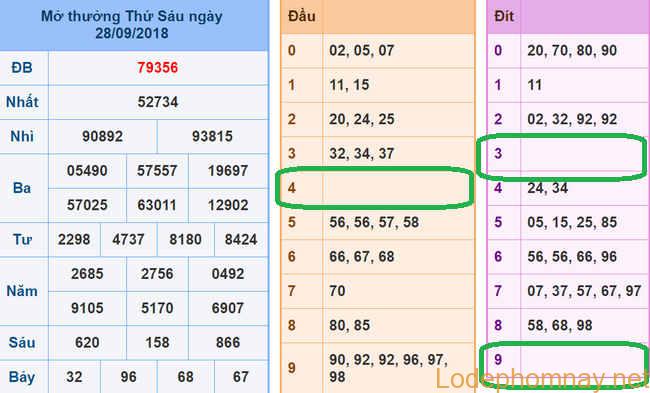650x393 pixels.
Task: Click the Đít values '56, 56, 66, 96'
Action: coord(572,257)
